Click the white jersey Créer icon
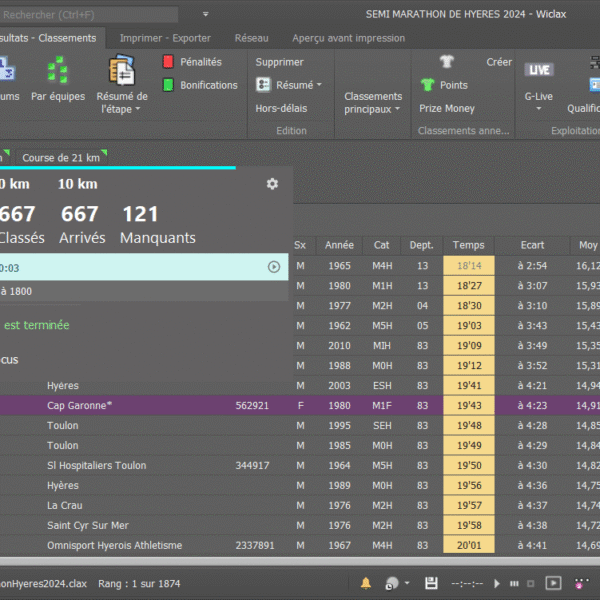The width and height of the screenshot is (600, 600). tap(447, 61)
